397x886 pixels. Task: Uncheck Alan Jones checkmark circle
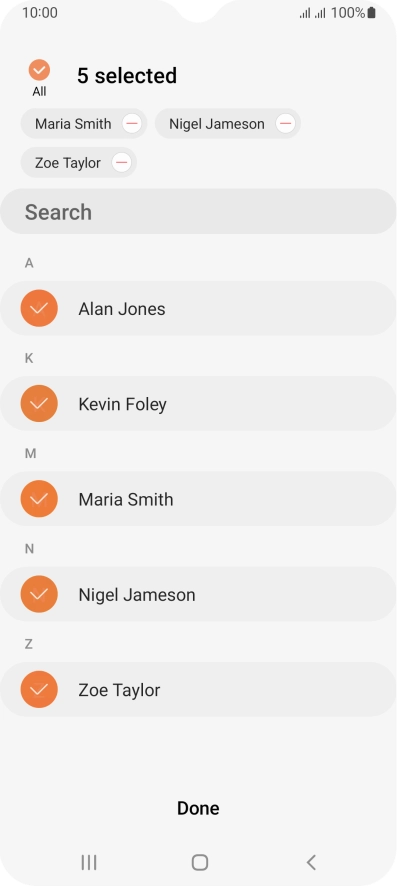(x=39, y=308)
